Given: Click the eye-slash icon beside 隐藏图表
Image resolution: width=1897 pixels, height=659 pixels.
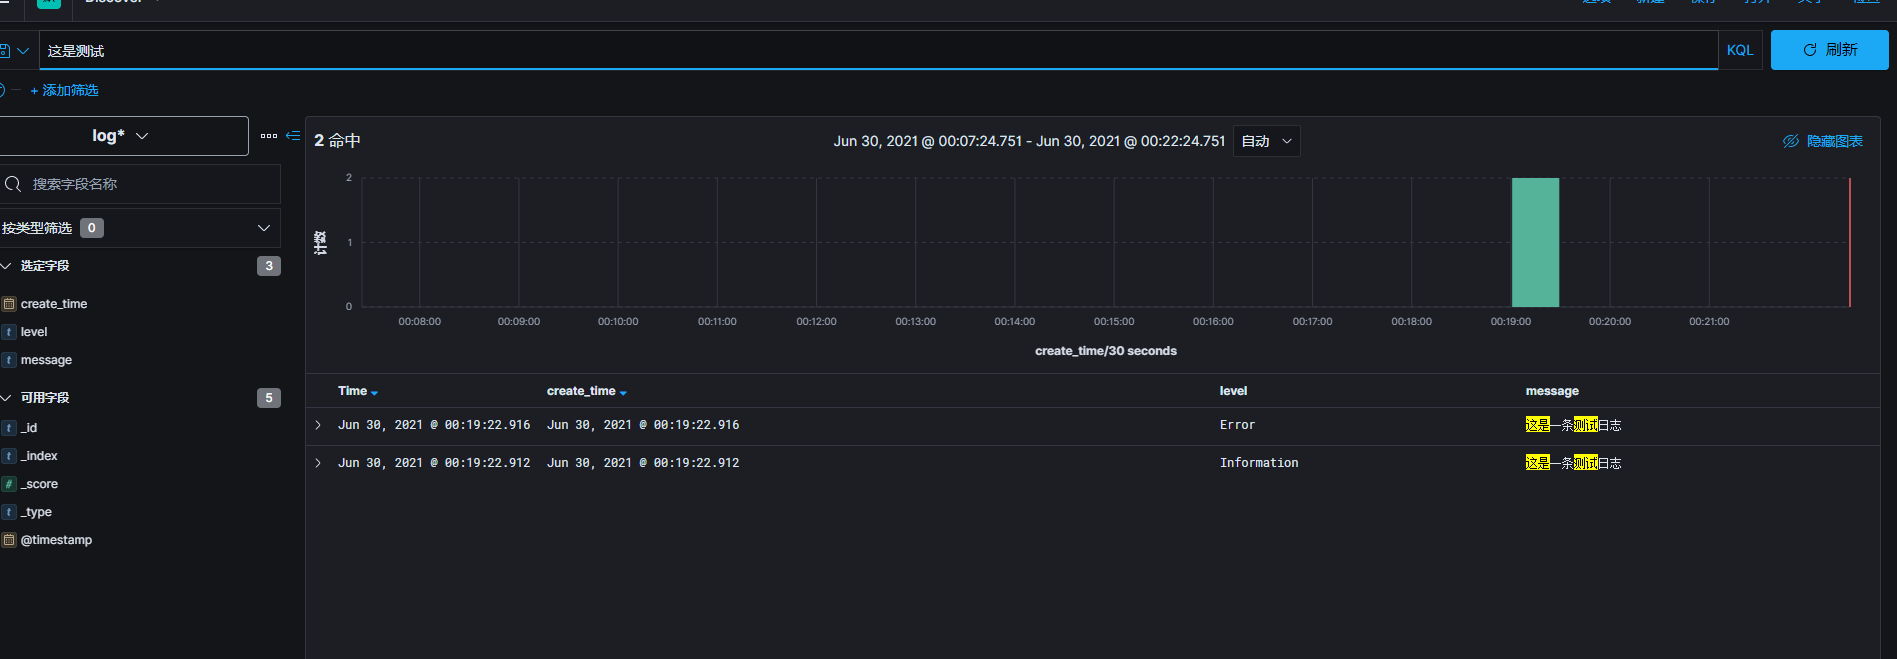Looking at the screenshot, I should pyautogui.click(x=1791, y=141).
